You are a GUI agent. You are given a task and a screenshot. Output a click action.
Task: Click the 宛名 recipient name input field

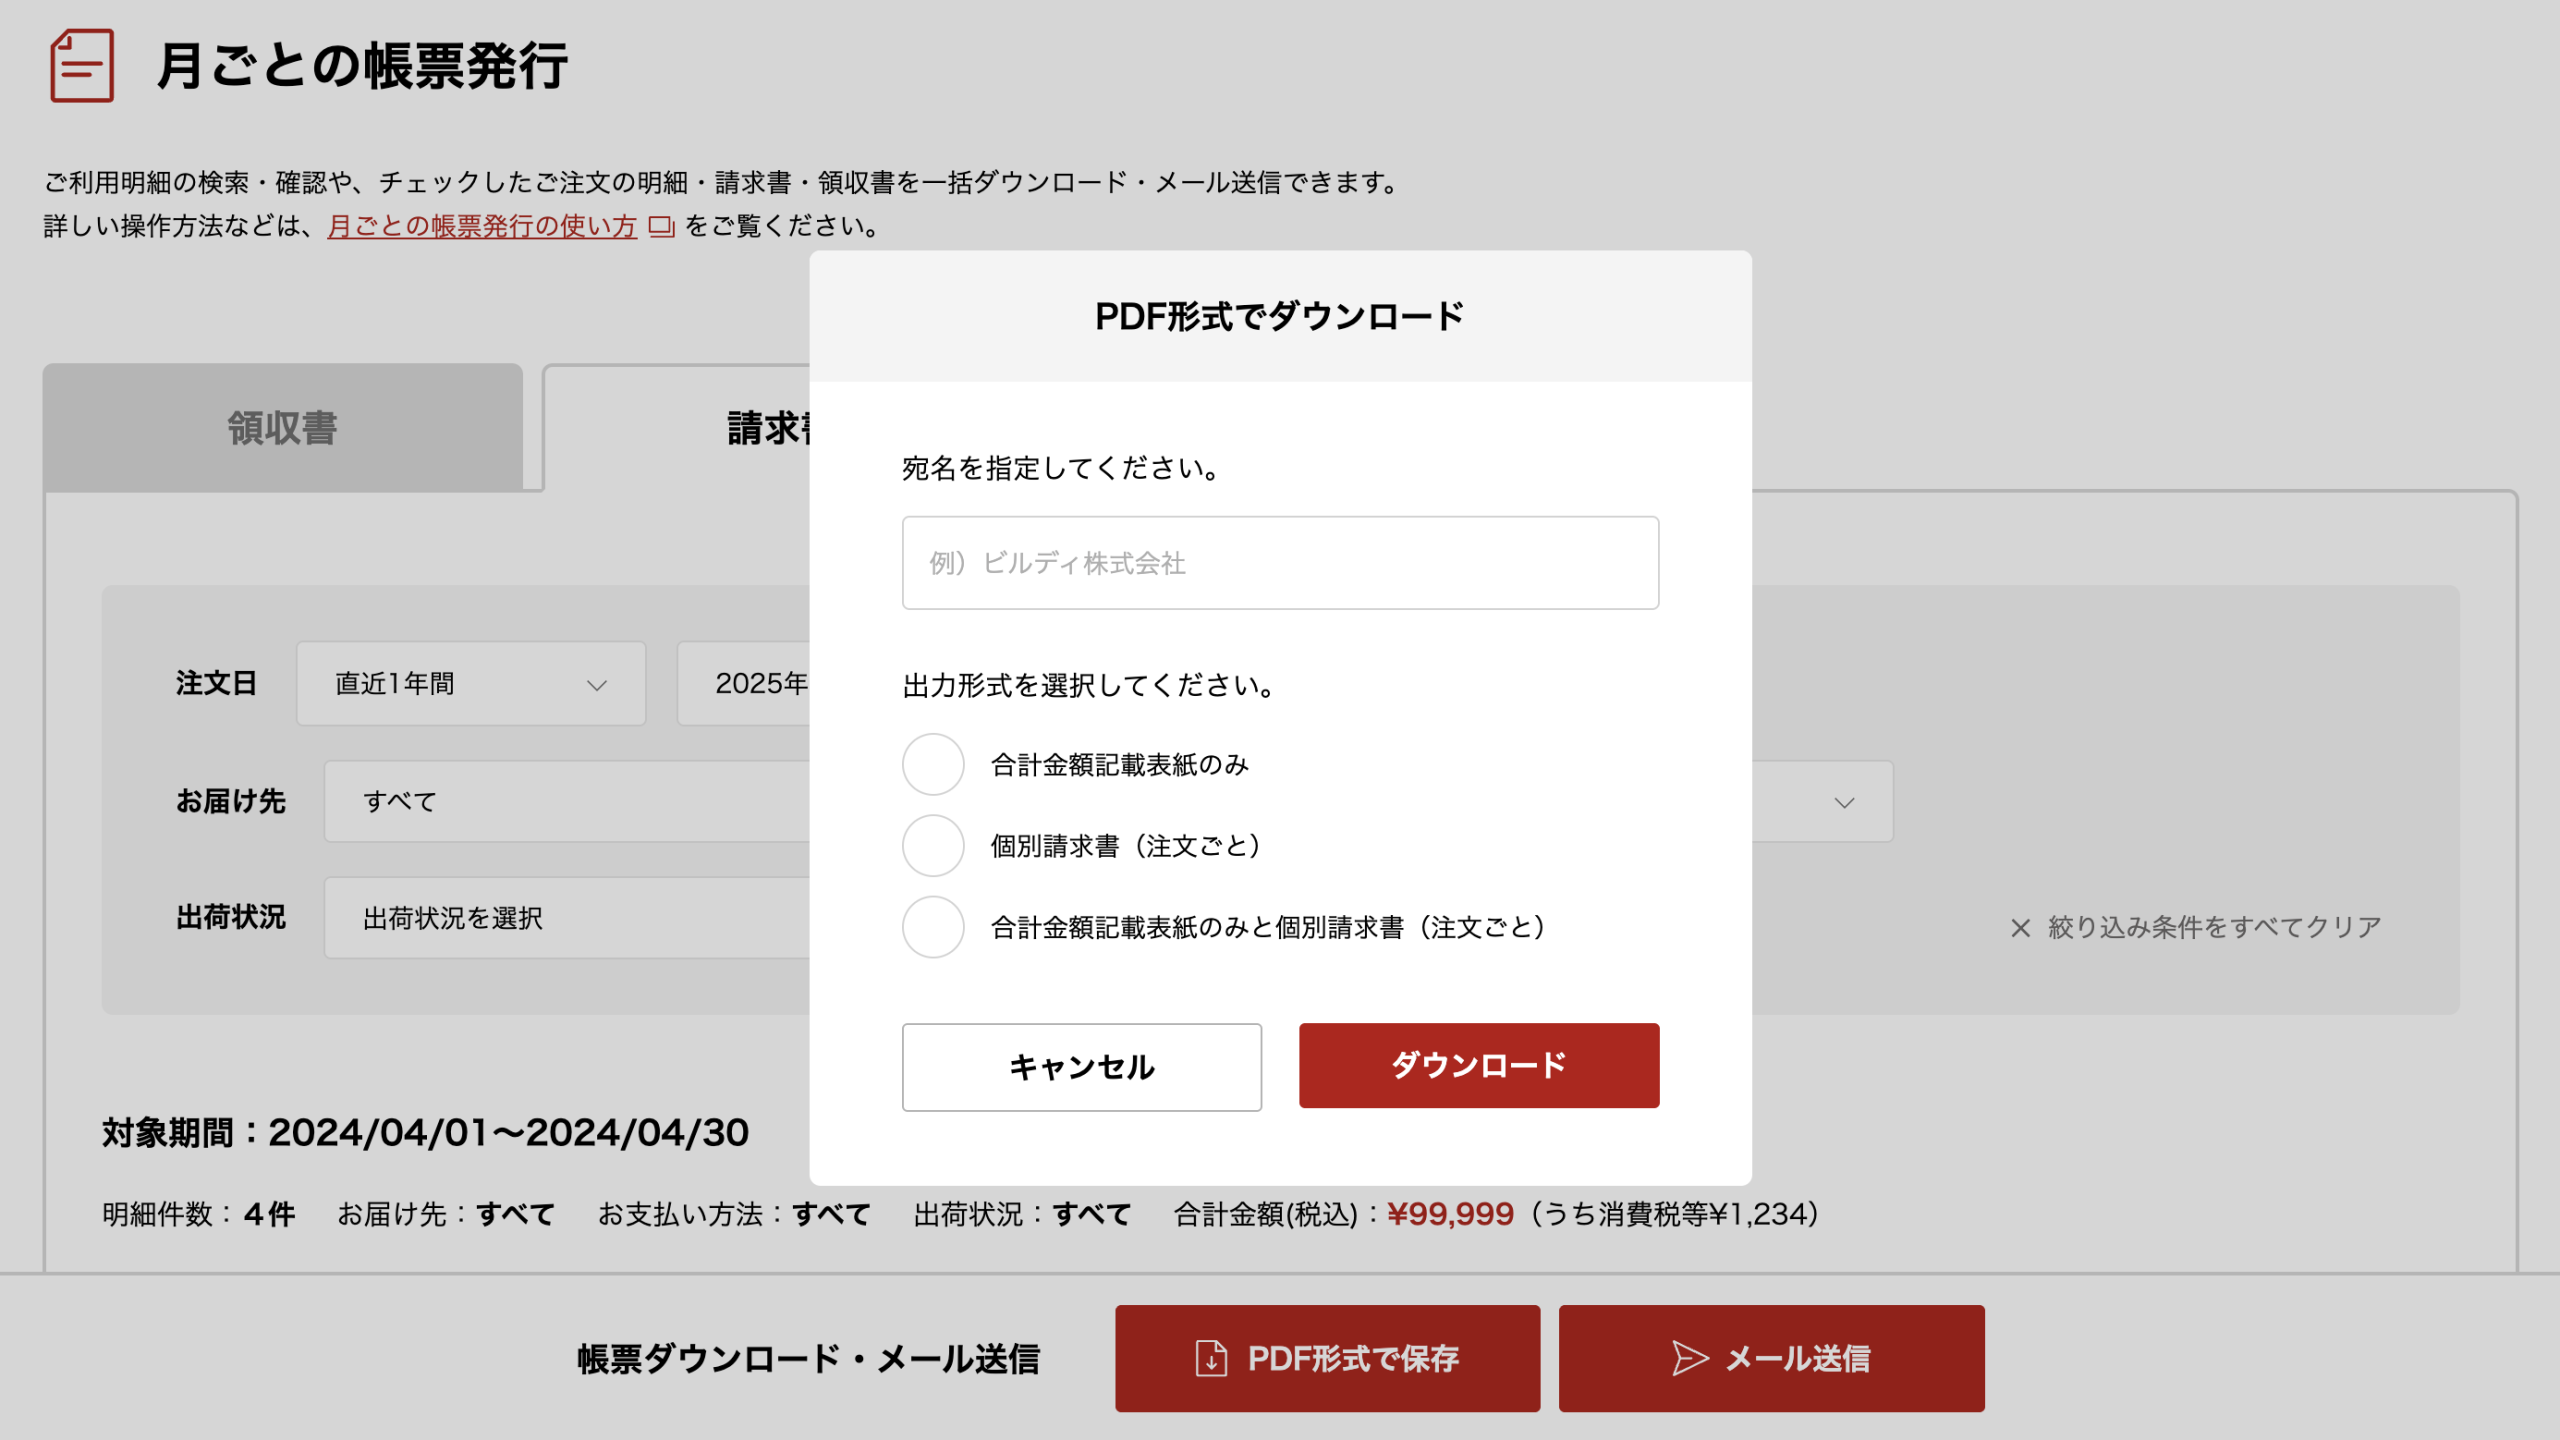pyautogui.click(x=1279, y=562)
